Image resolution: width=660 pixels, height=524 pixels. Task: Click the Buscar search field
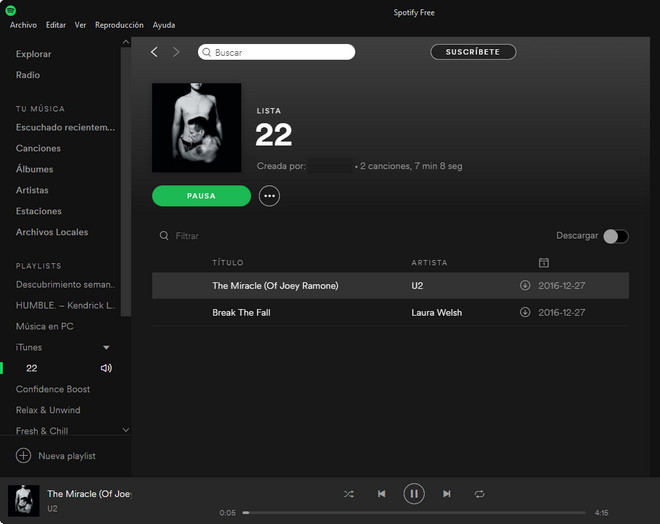click(x=277, y=52)
